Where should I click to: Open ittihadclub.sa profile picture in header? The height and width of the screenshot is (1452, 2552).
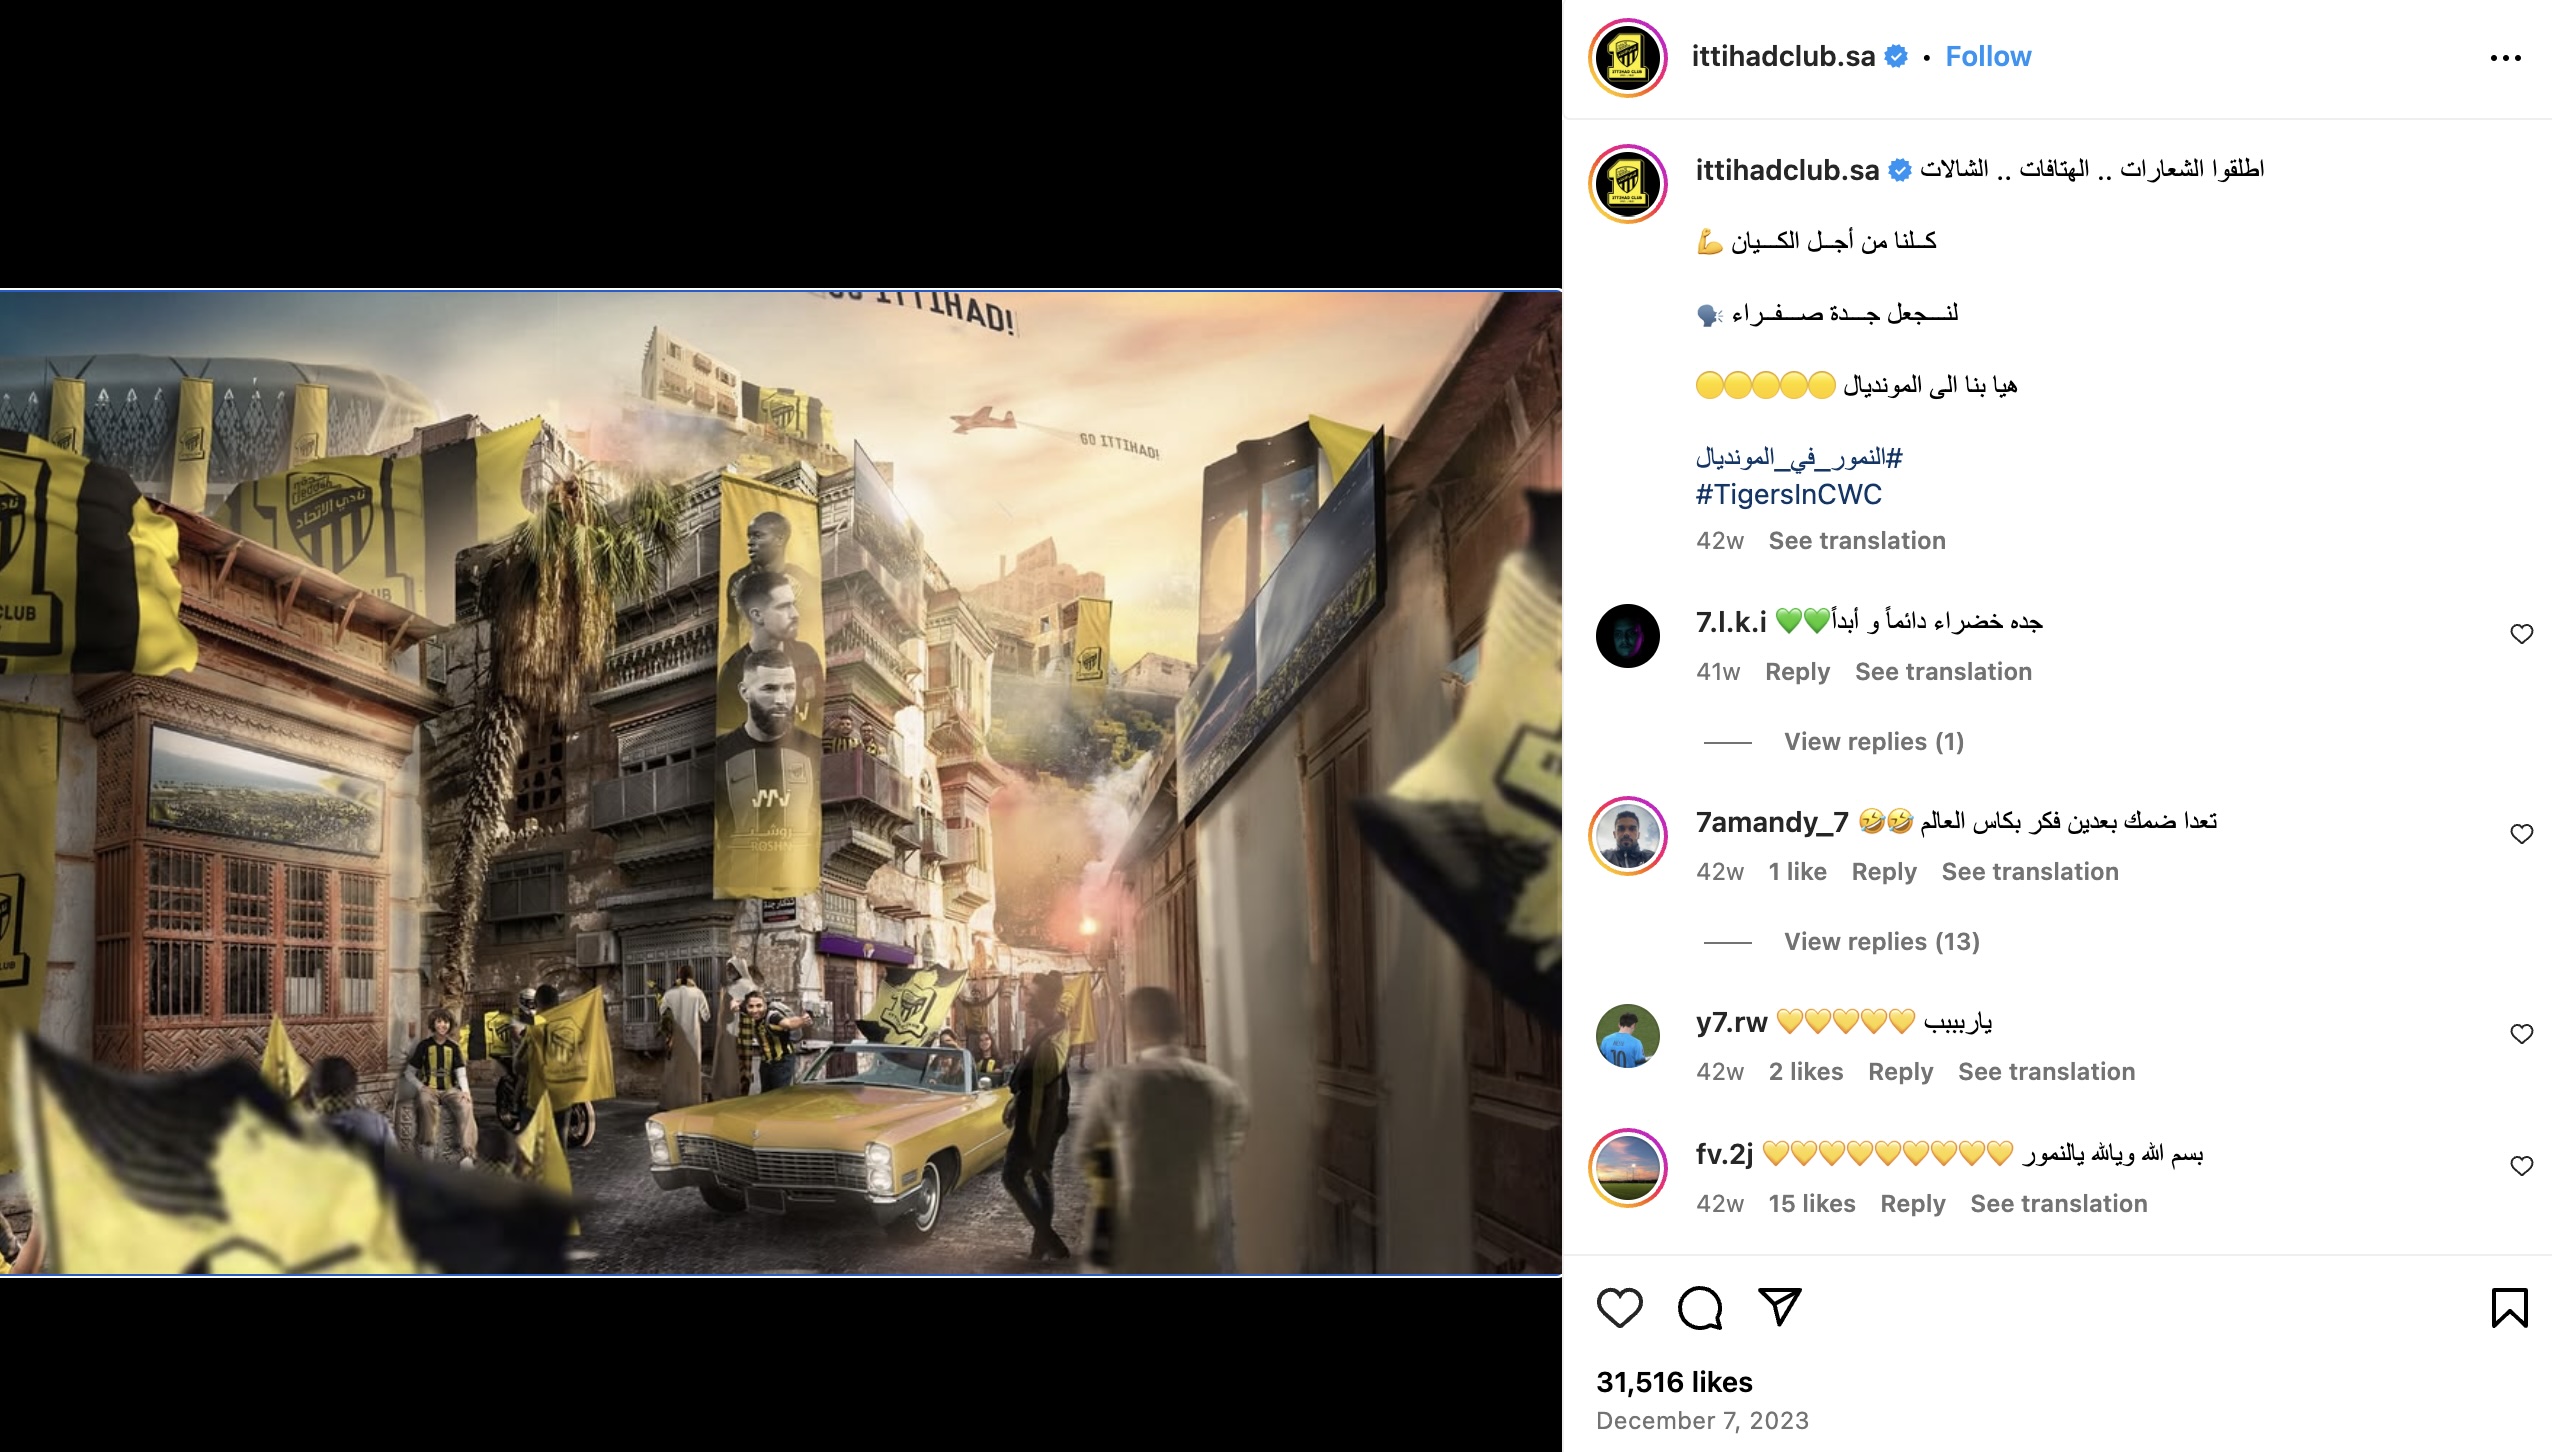(x=1628, y=58)
